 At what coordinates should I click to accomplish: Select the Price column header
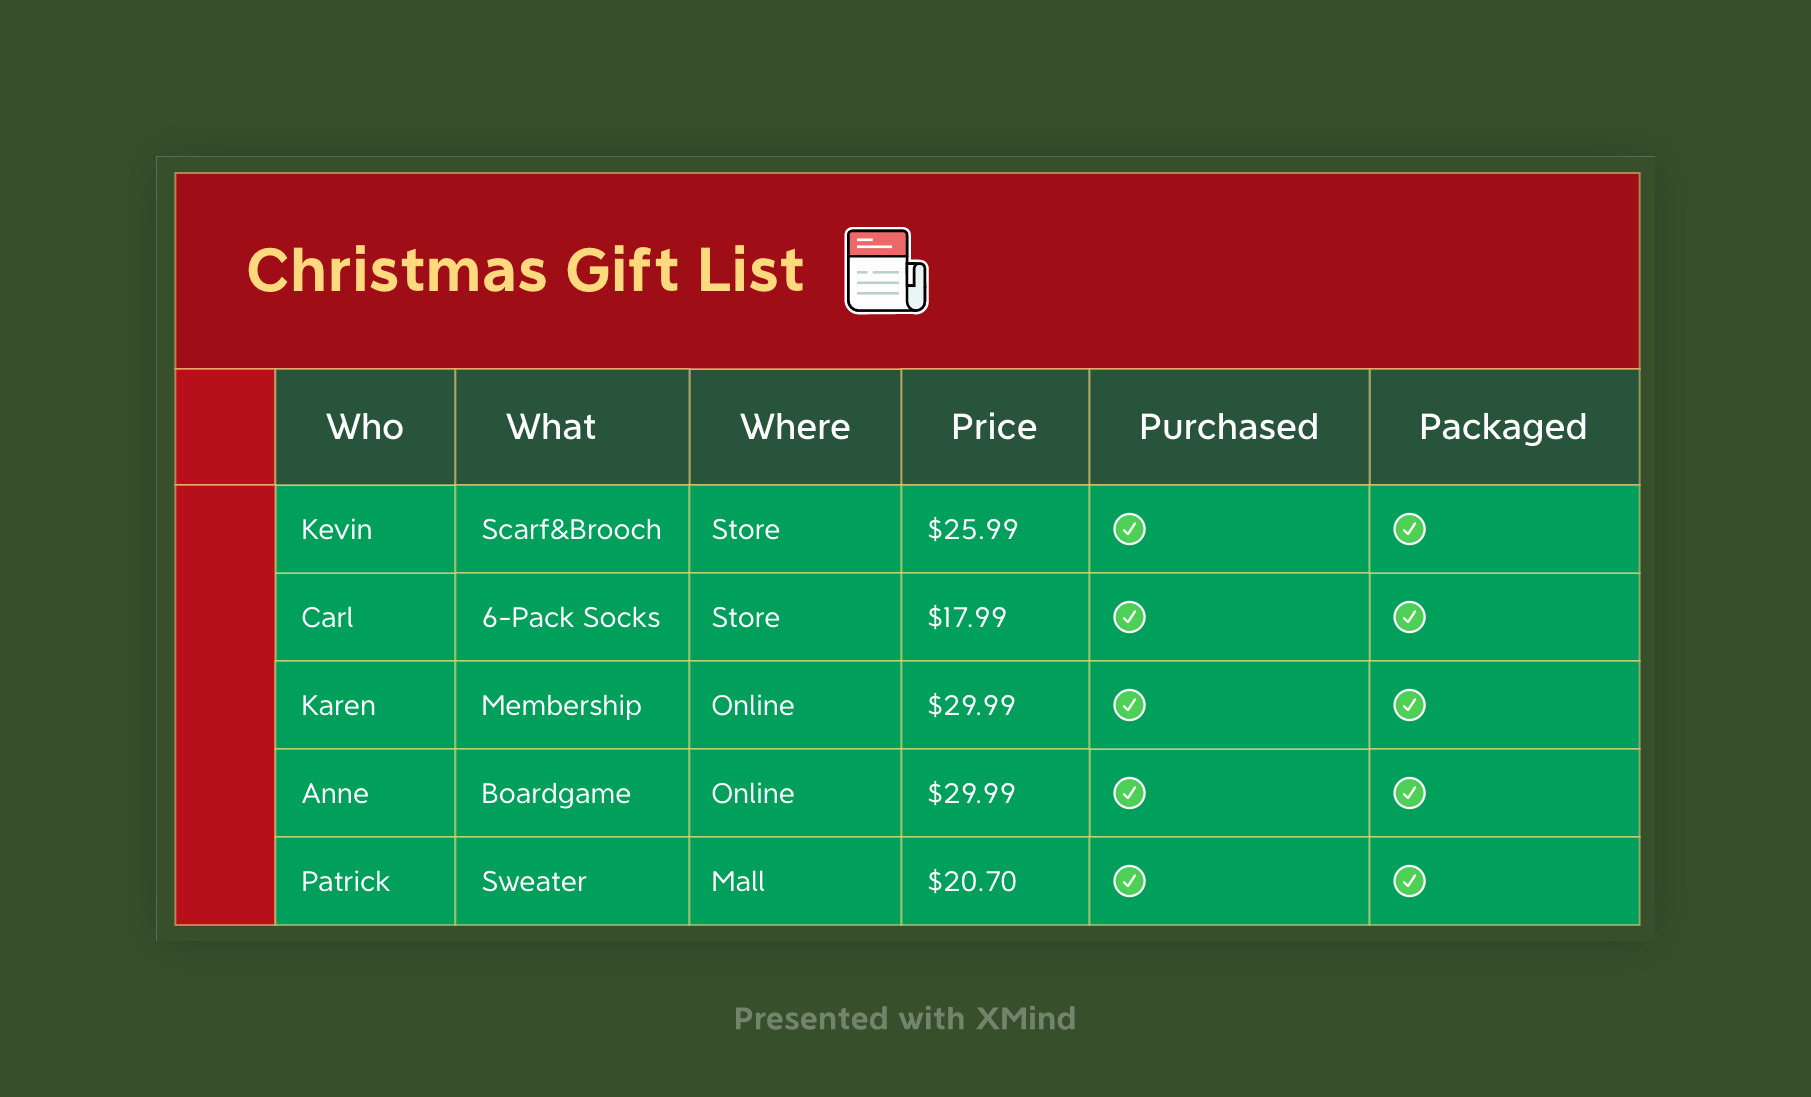[995, 427]
